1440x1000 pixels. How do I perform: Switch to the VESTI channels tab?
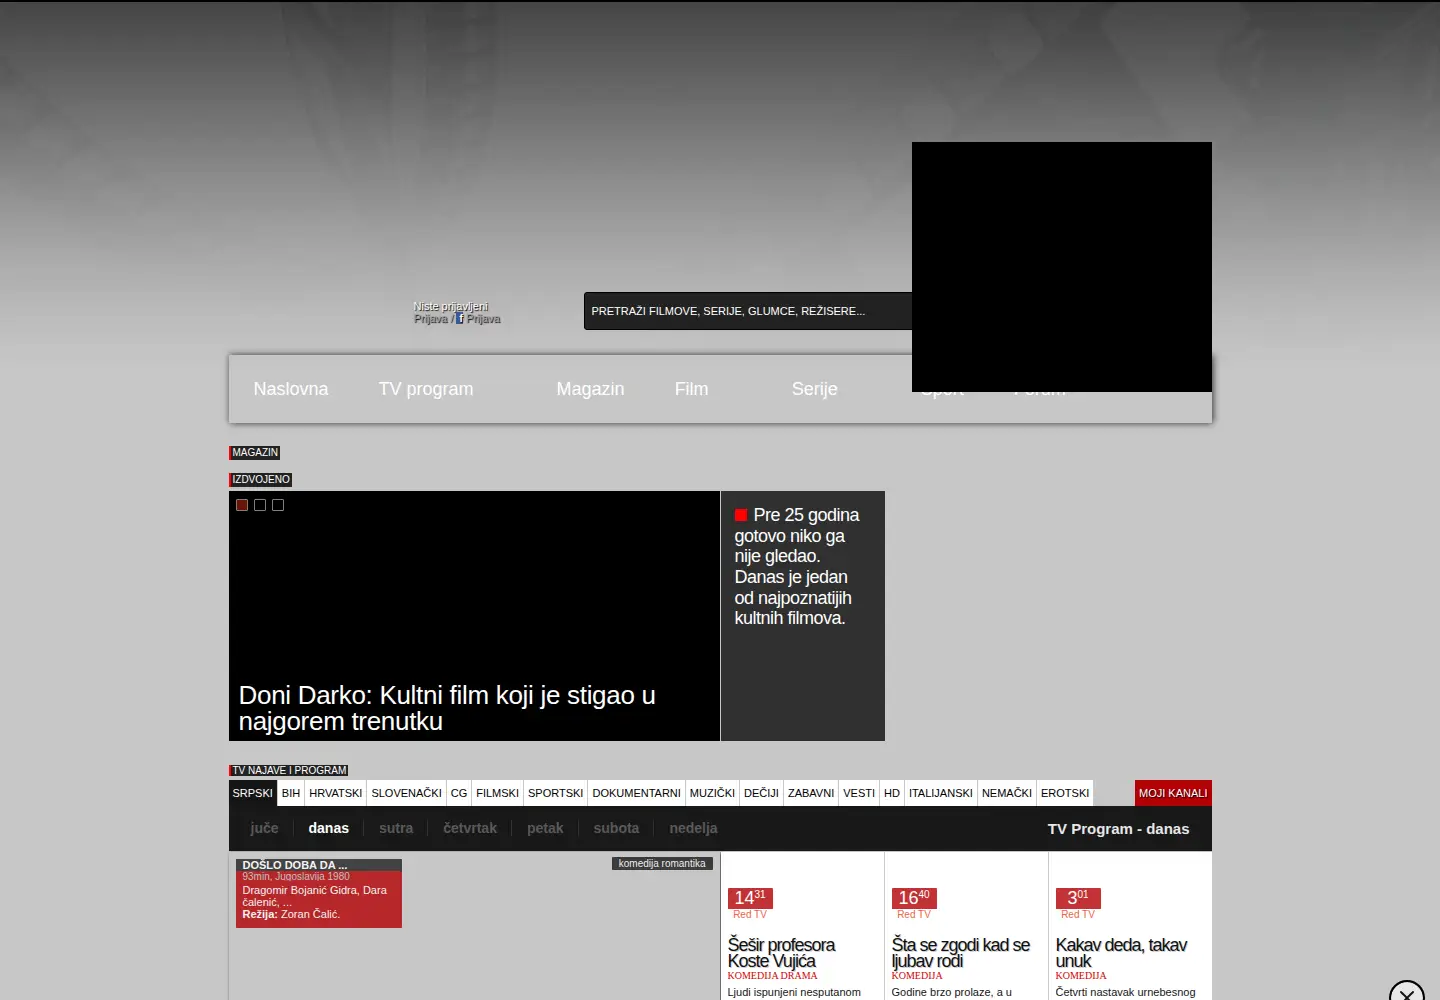tap(859, 793)
